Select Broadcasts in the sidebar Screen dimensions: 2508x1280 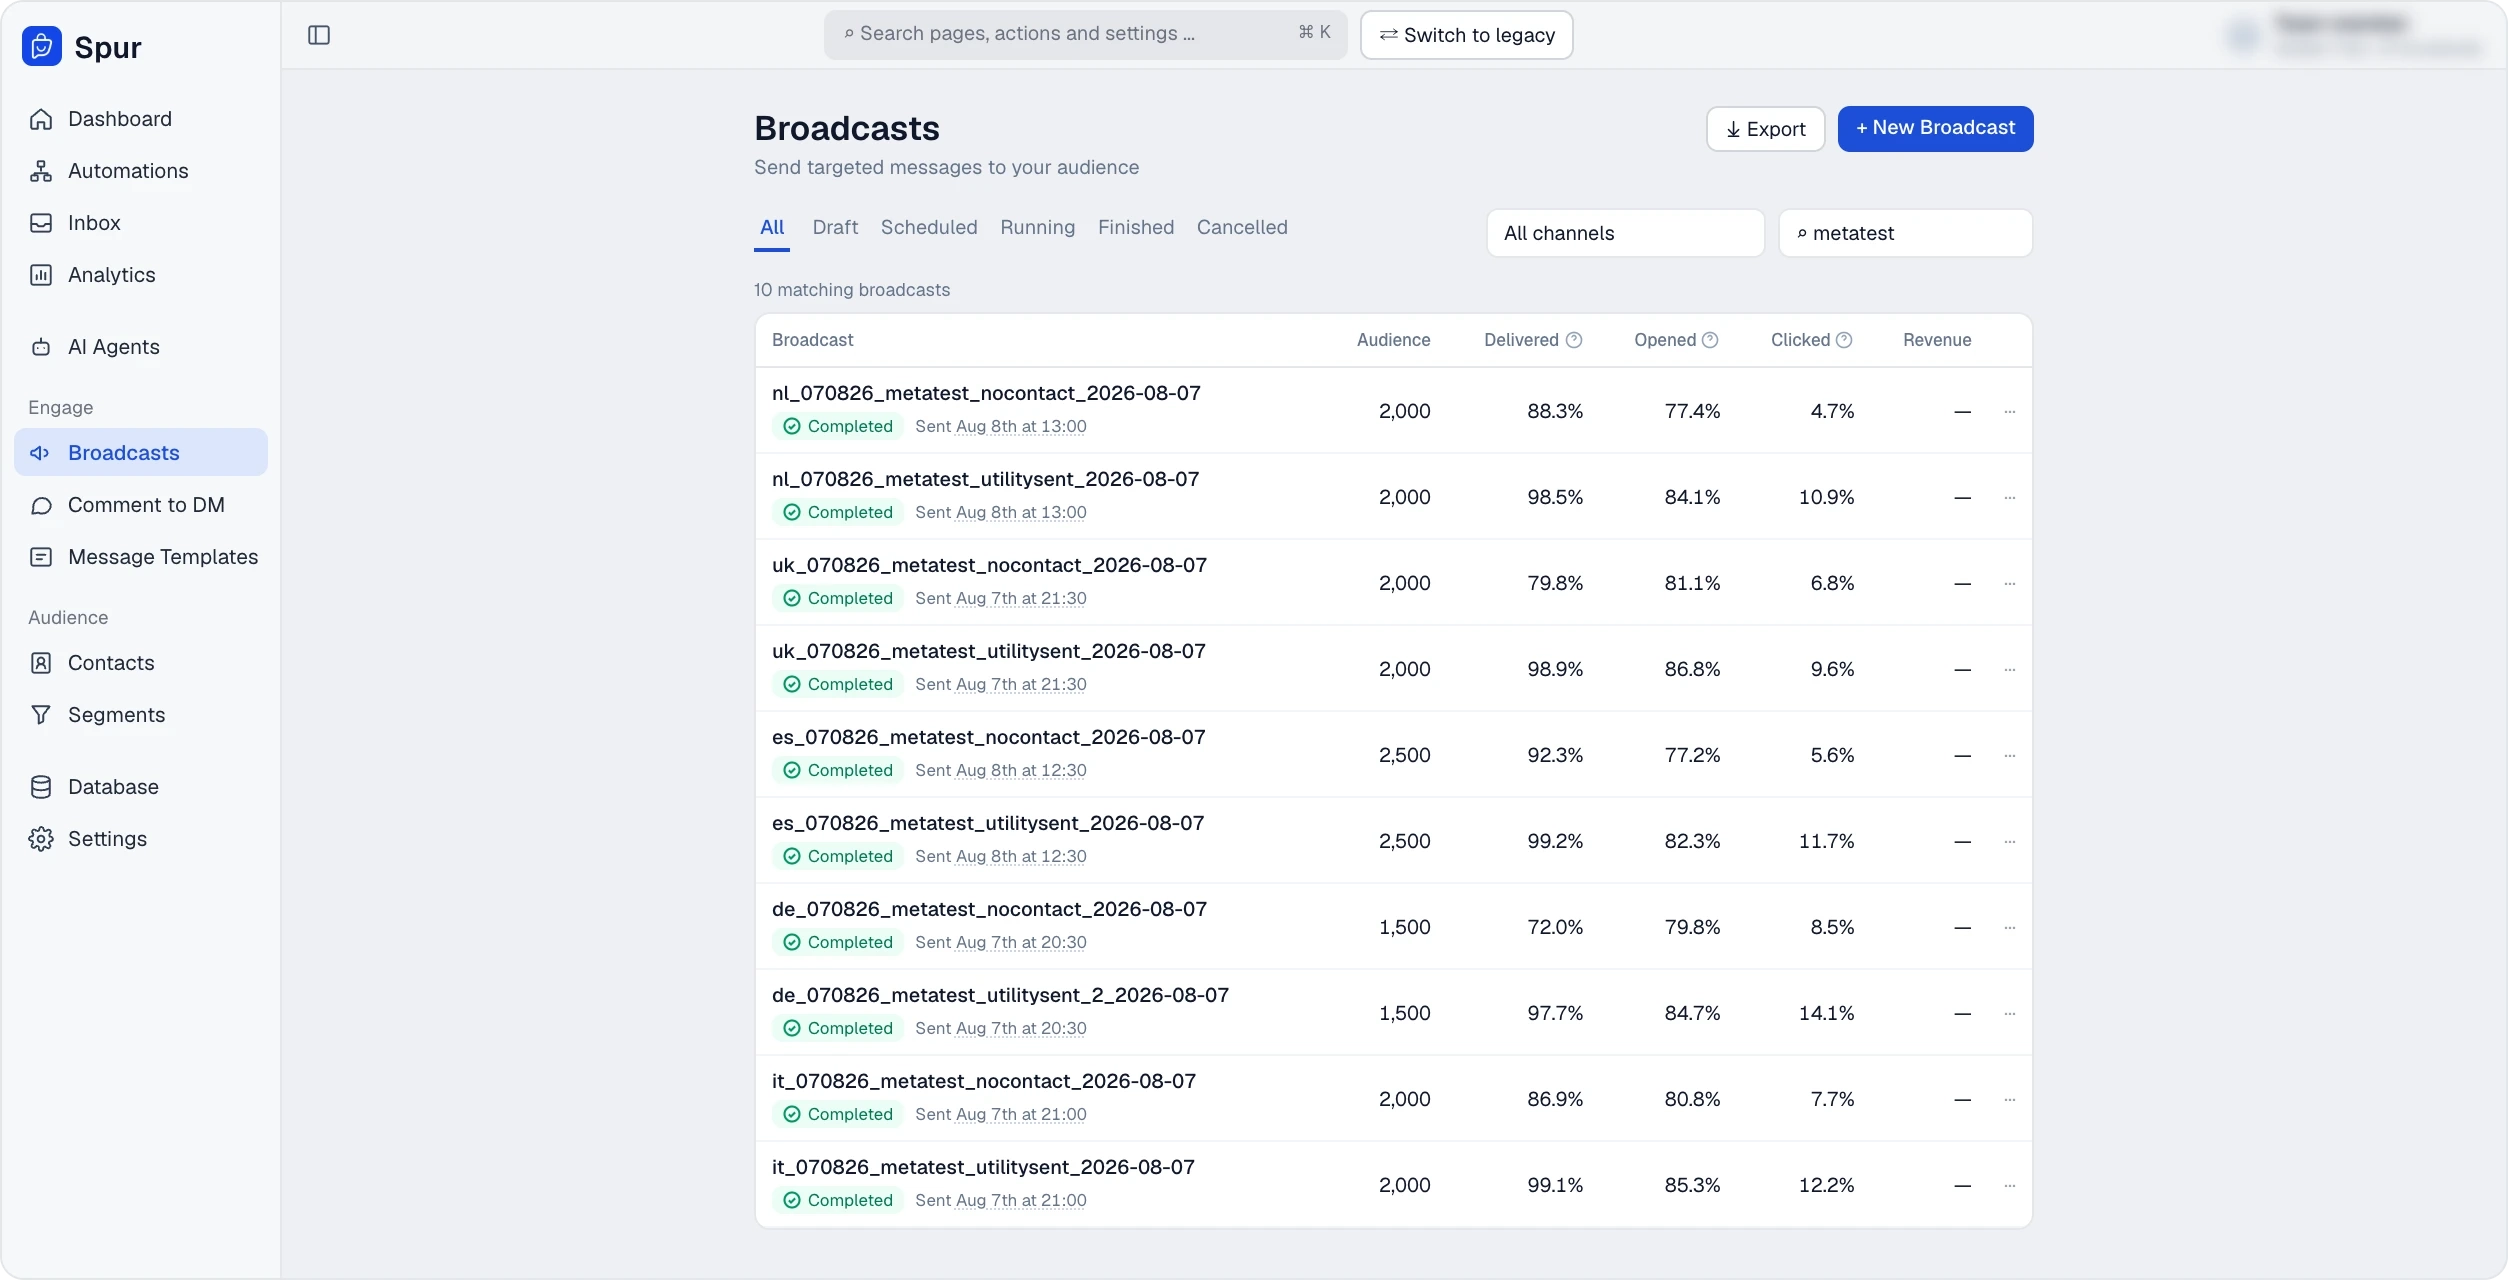point(141,453)
